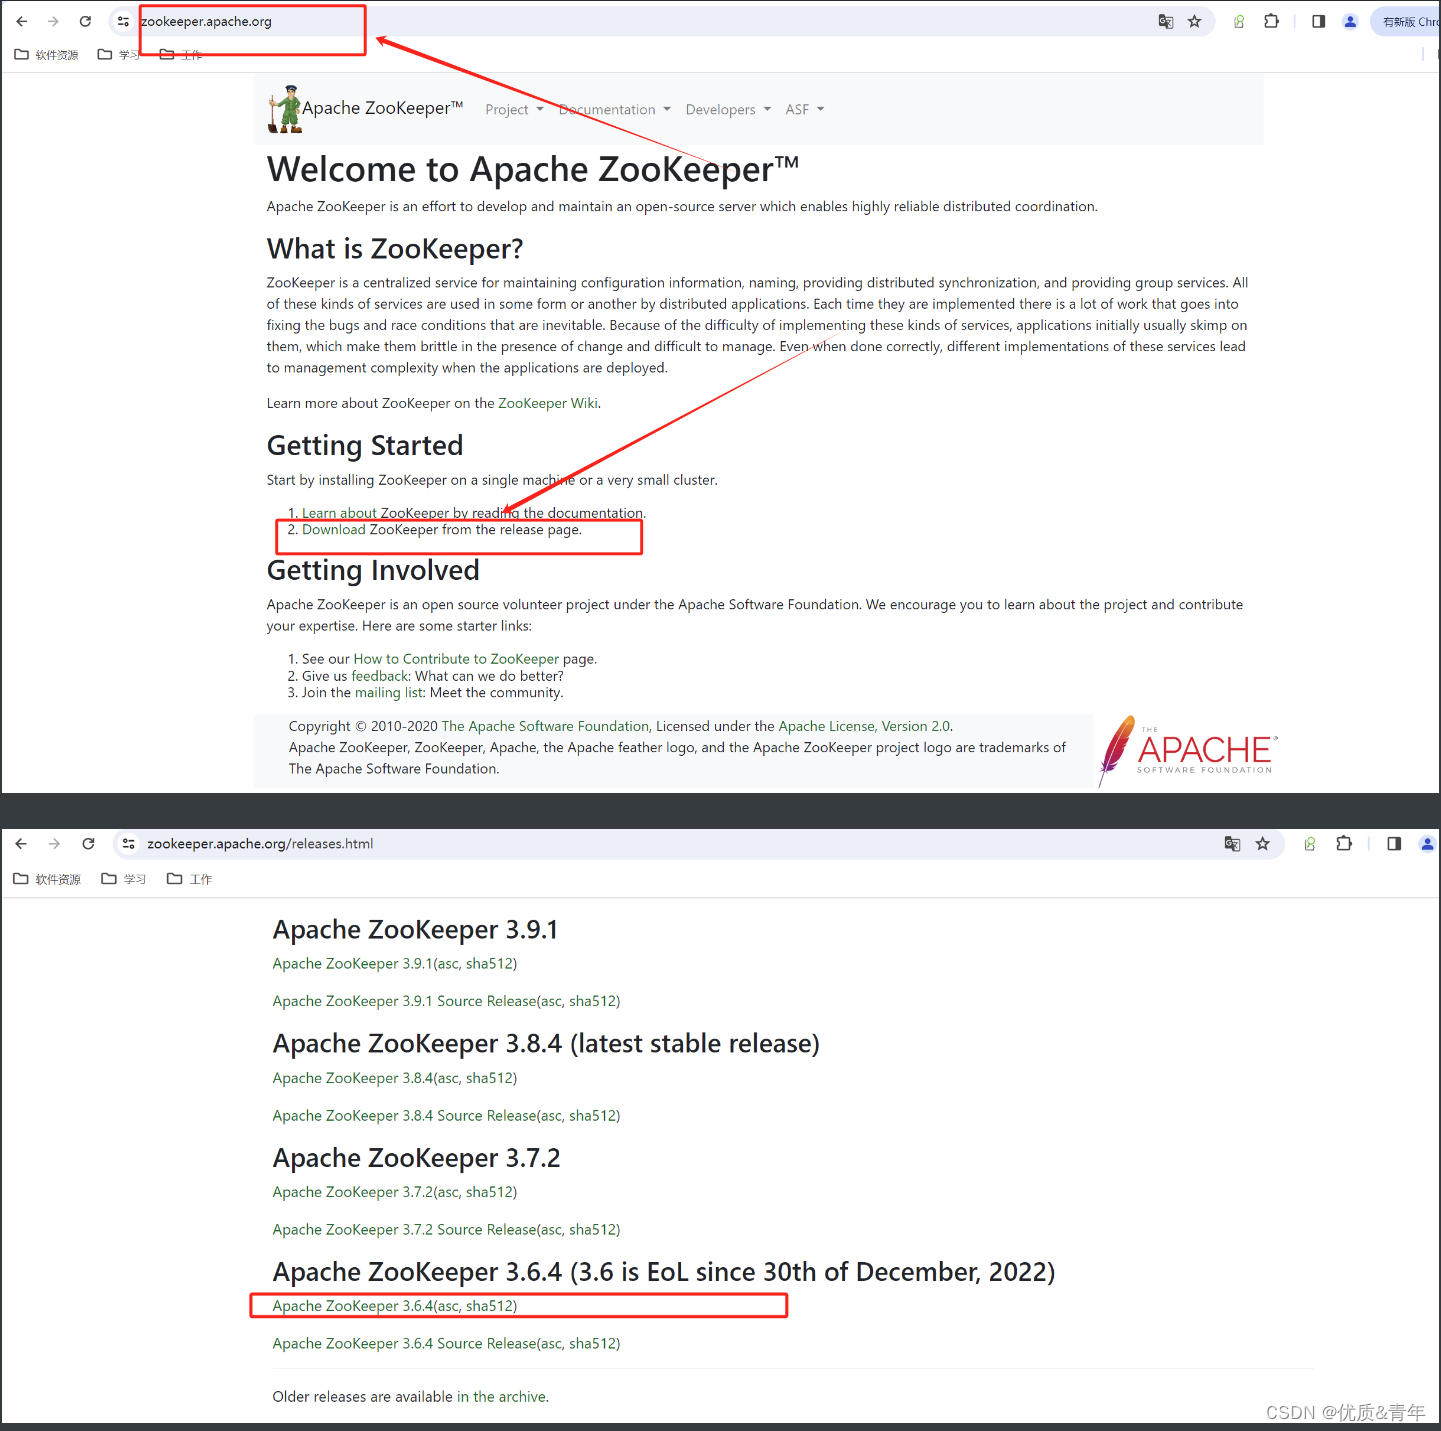1441x1431 pixels.
Task: Focus the zookeeper.apache.org address bar
Action: pos(640,21)
